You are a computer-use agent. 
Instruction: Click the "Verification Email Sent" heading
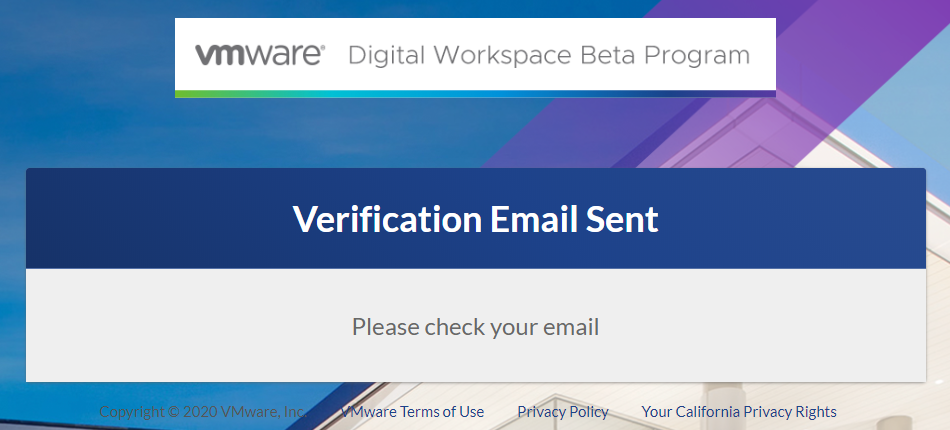click(476, 219)
